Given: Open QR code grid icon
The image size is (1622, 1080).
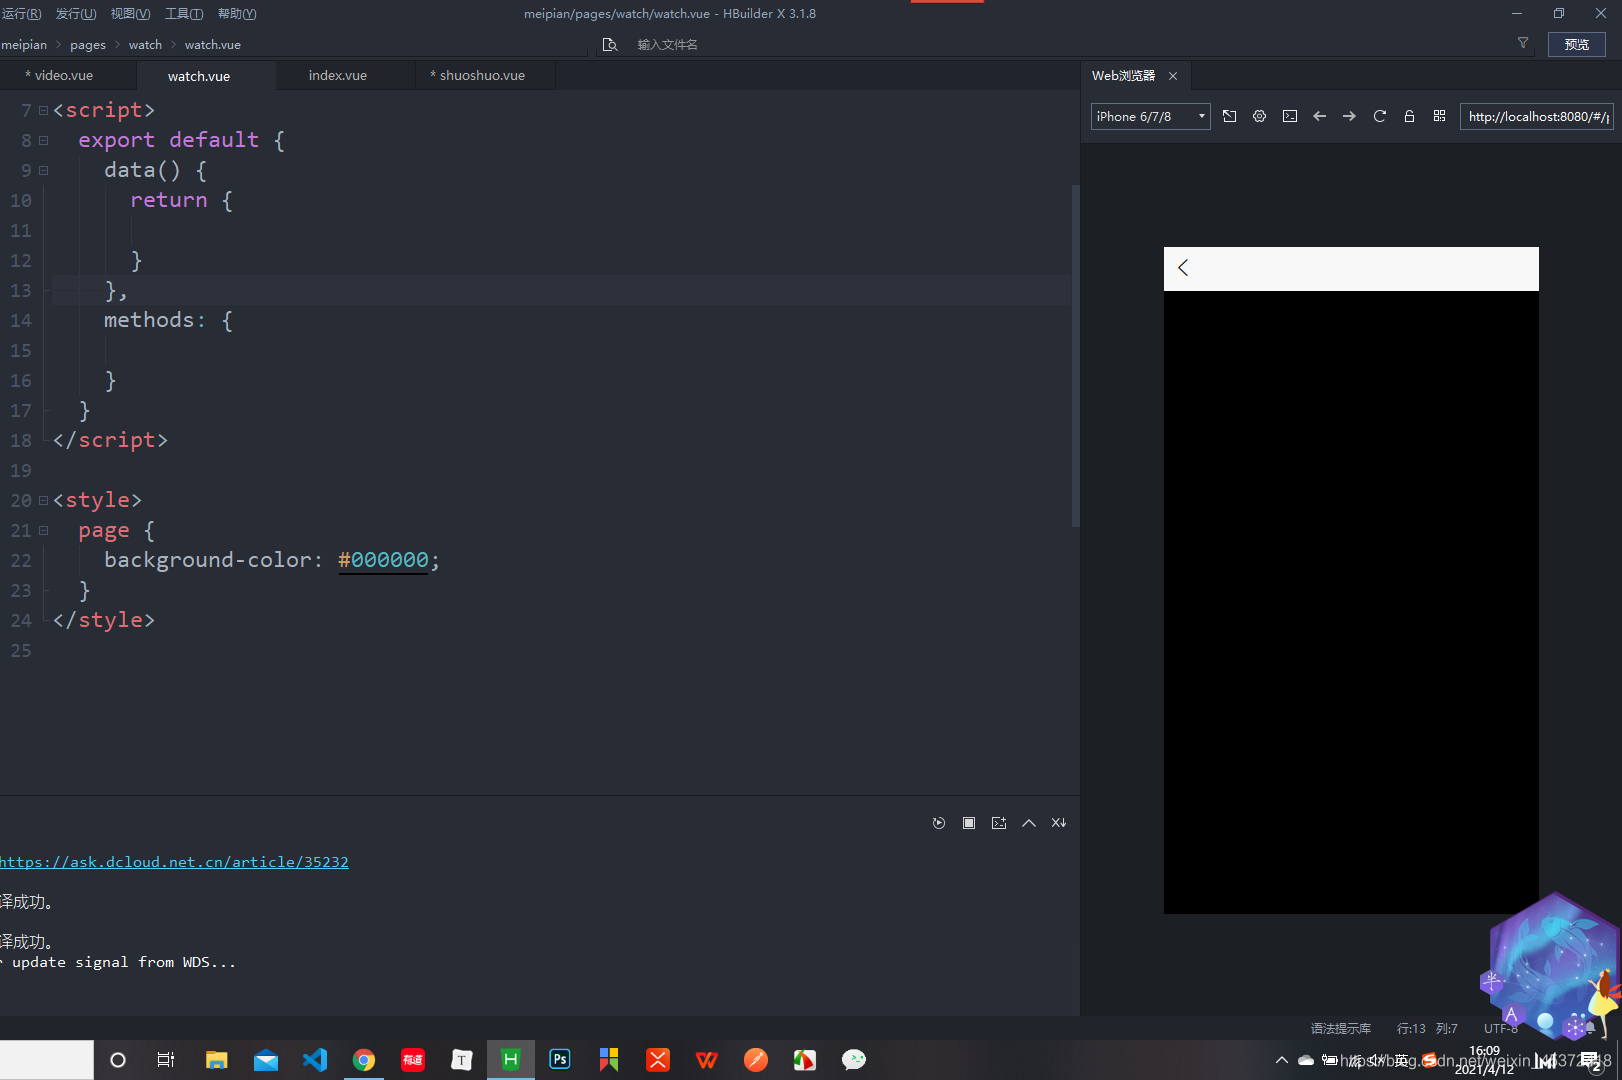Looking at the screenshot, I should coord(1439,116).
